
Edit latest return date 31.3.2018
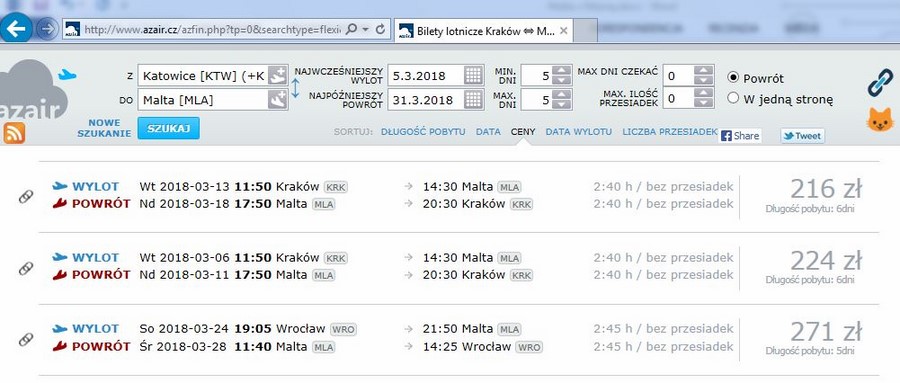click(x=425, y=99)
